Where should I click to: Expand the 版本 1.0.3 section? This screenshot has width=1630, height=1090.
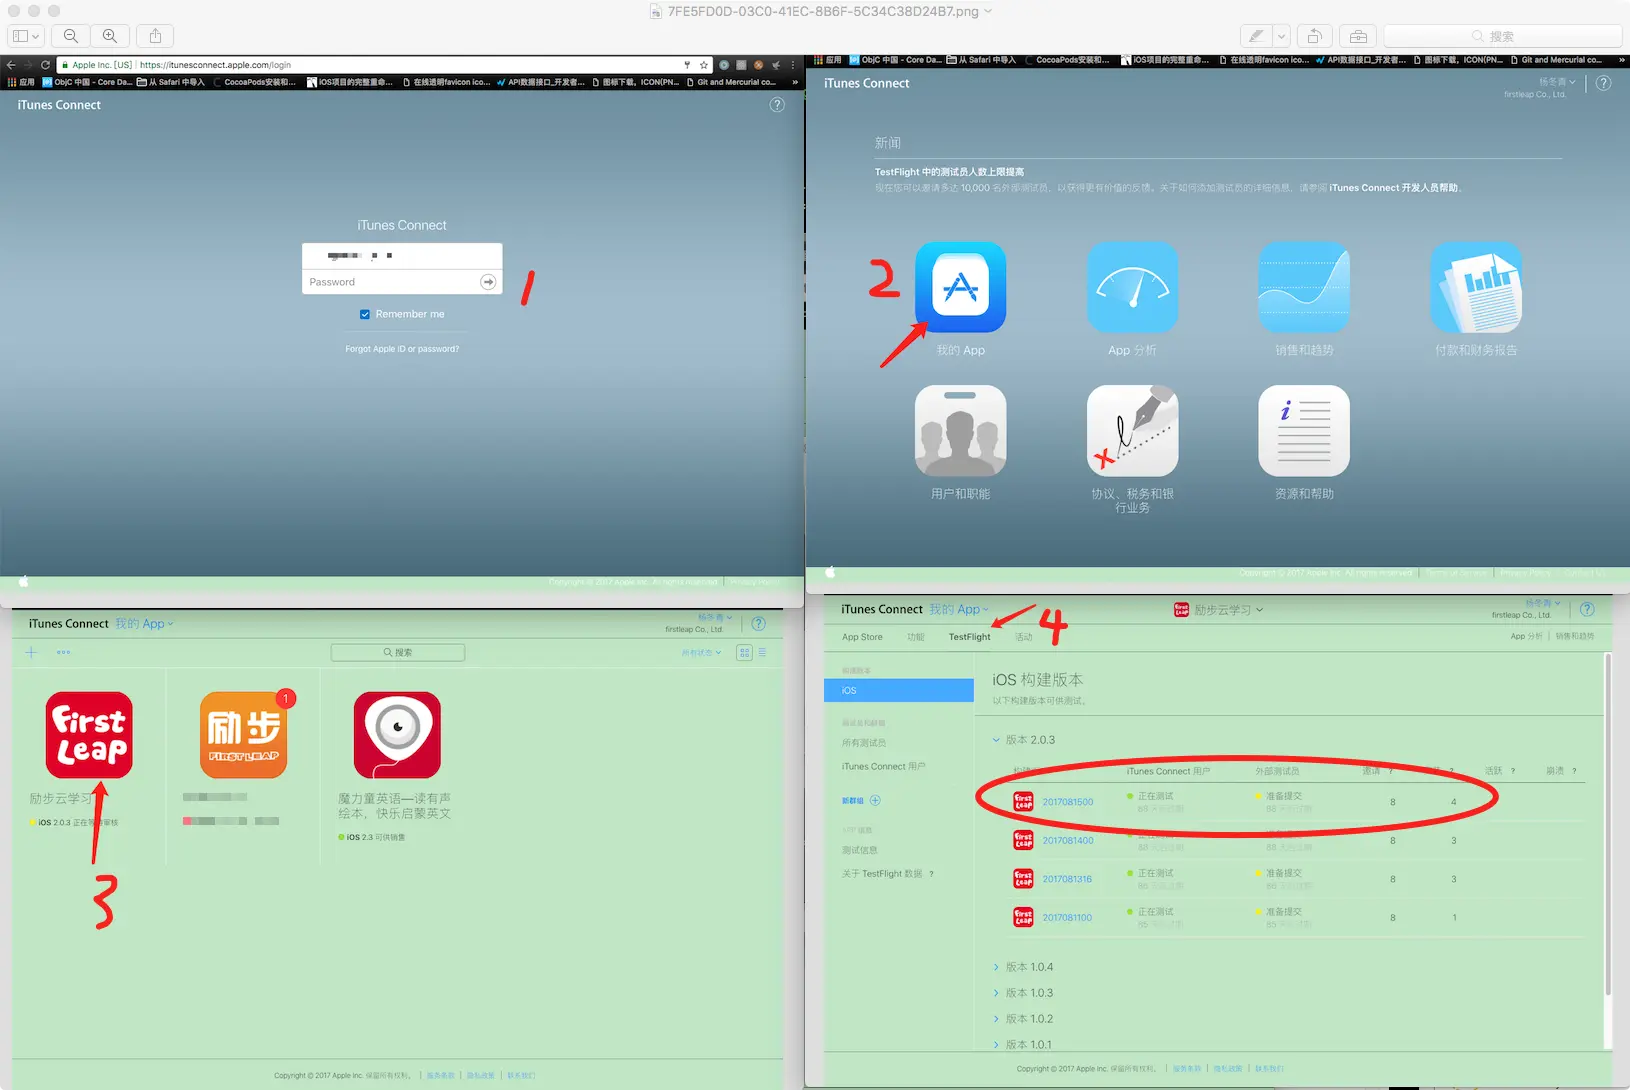[x=996, y=993]
